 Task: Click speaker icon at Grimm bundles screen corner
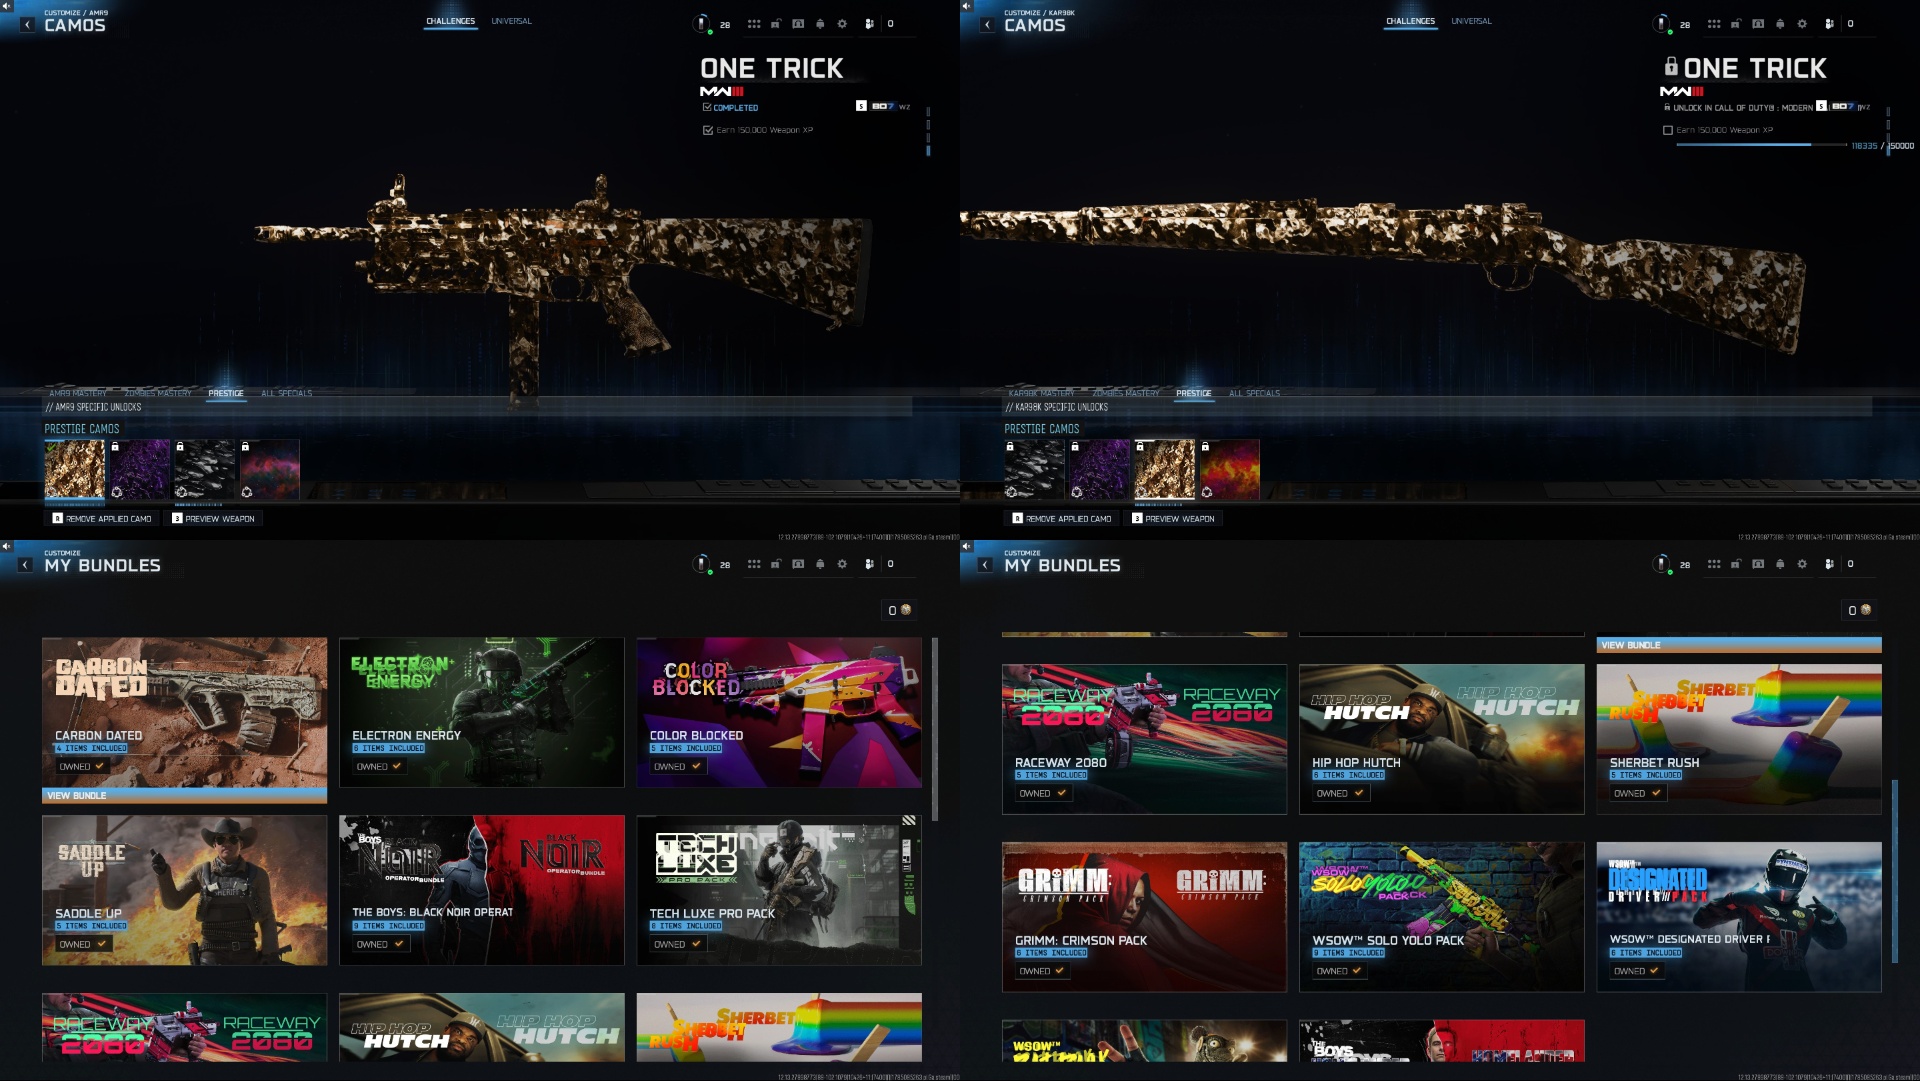click(x=966, y=546)
